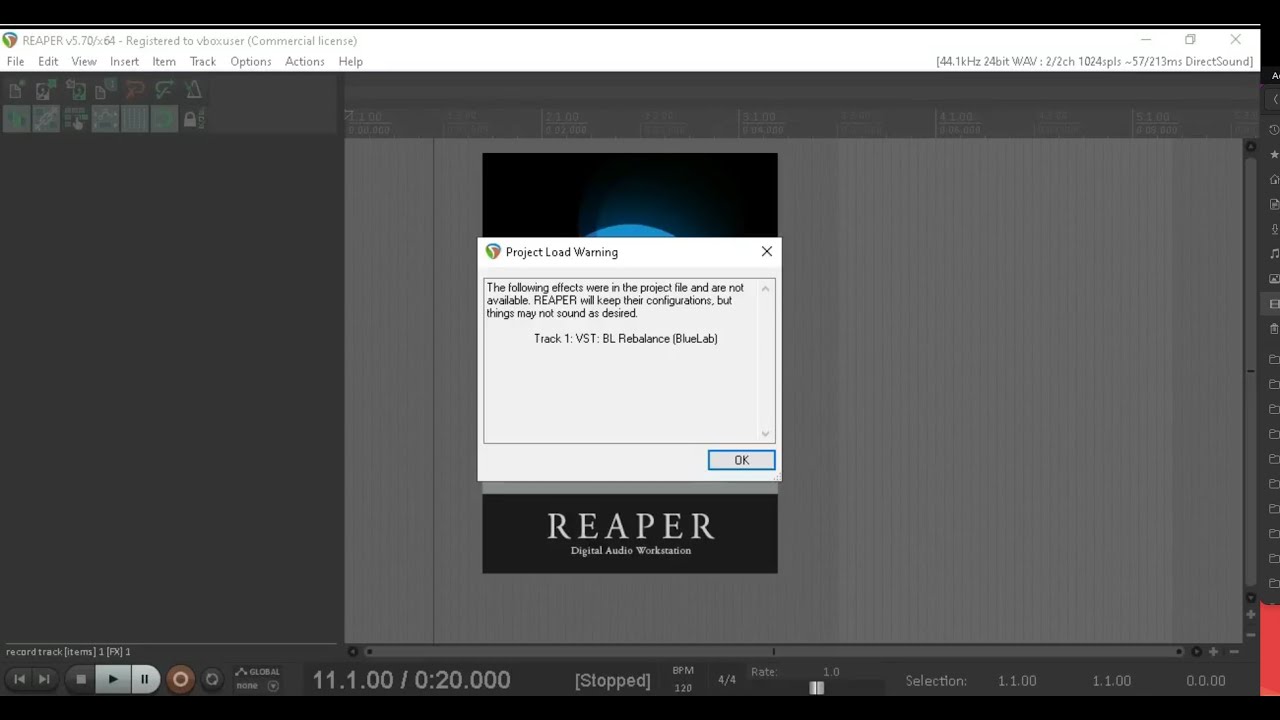Toggle auto-crossfade toolbar button
This screenshot has height=720, width=1280.
pos(16,118)
